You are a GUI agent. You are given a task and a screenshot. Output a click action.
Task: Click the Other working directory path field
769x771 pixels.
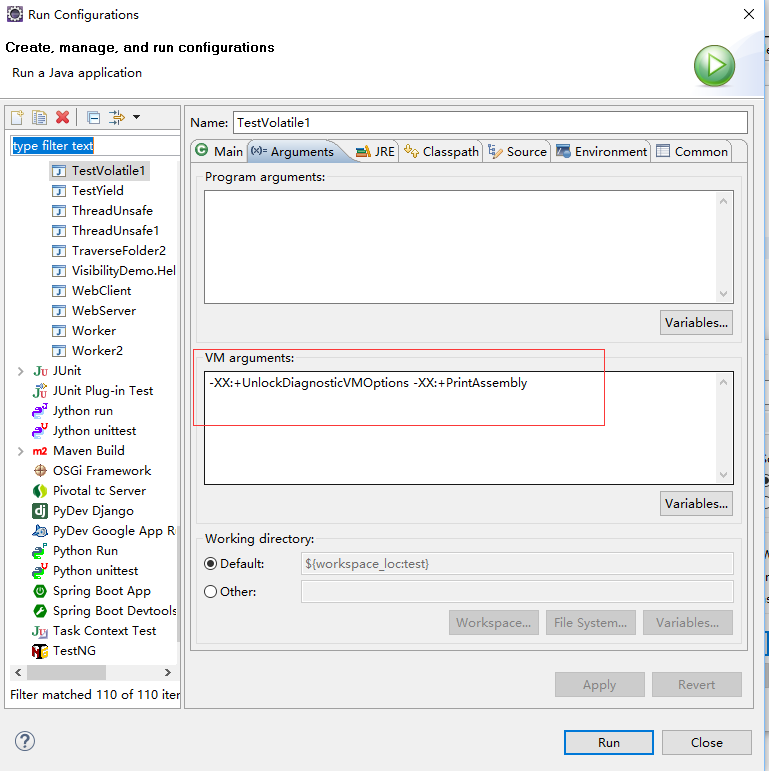[517, 592]
